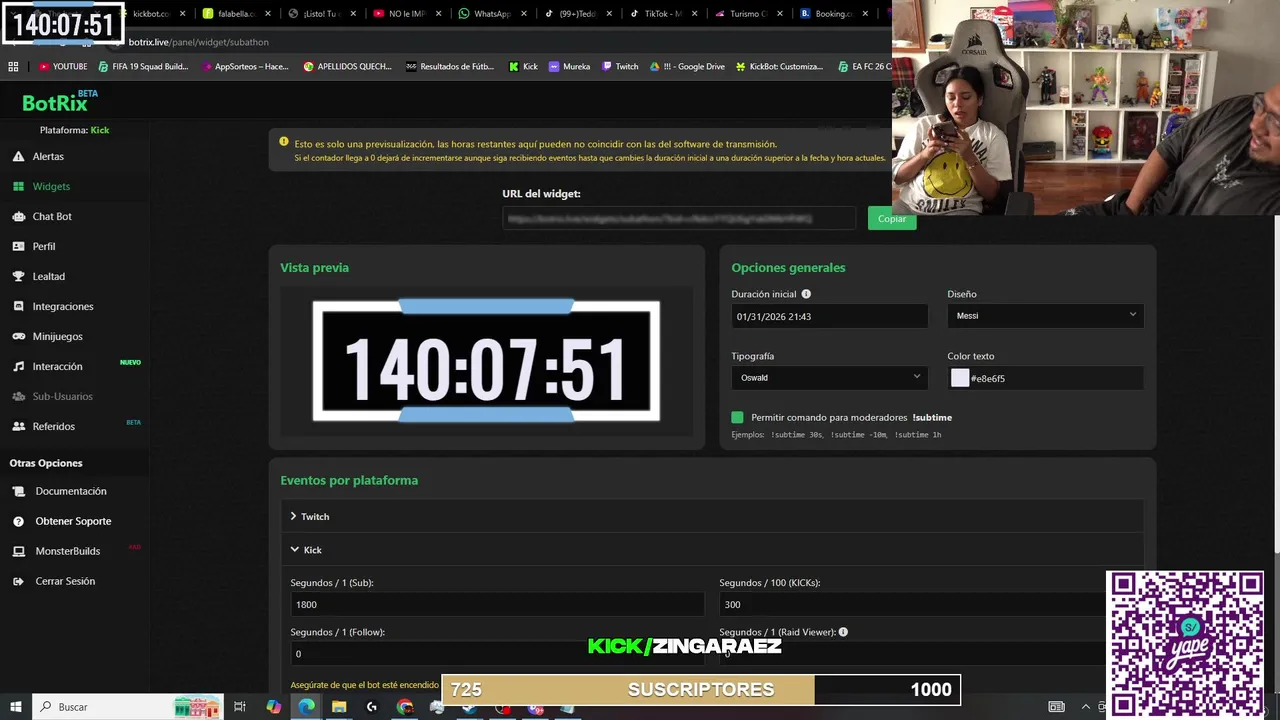Screen dimensions: 1280x720
Task: Open the Diseño dropdown showing Messi
Action: pos(1045,315)
